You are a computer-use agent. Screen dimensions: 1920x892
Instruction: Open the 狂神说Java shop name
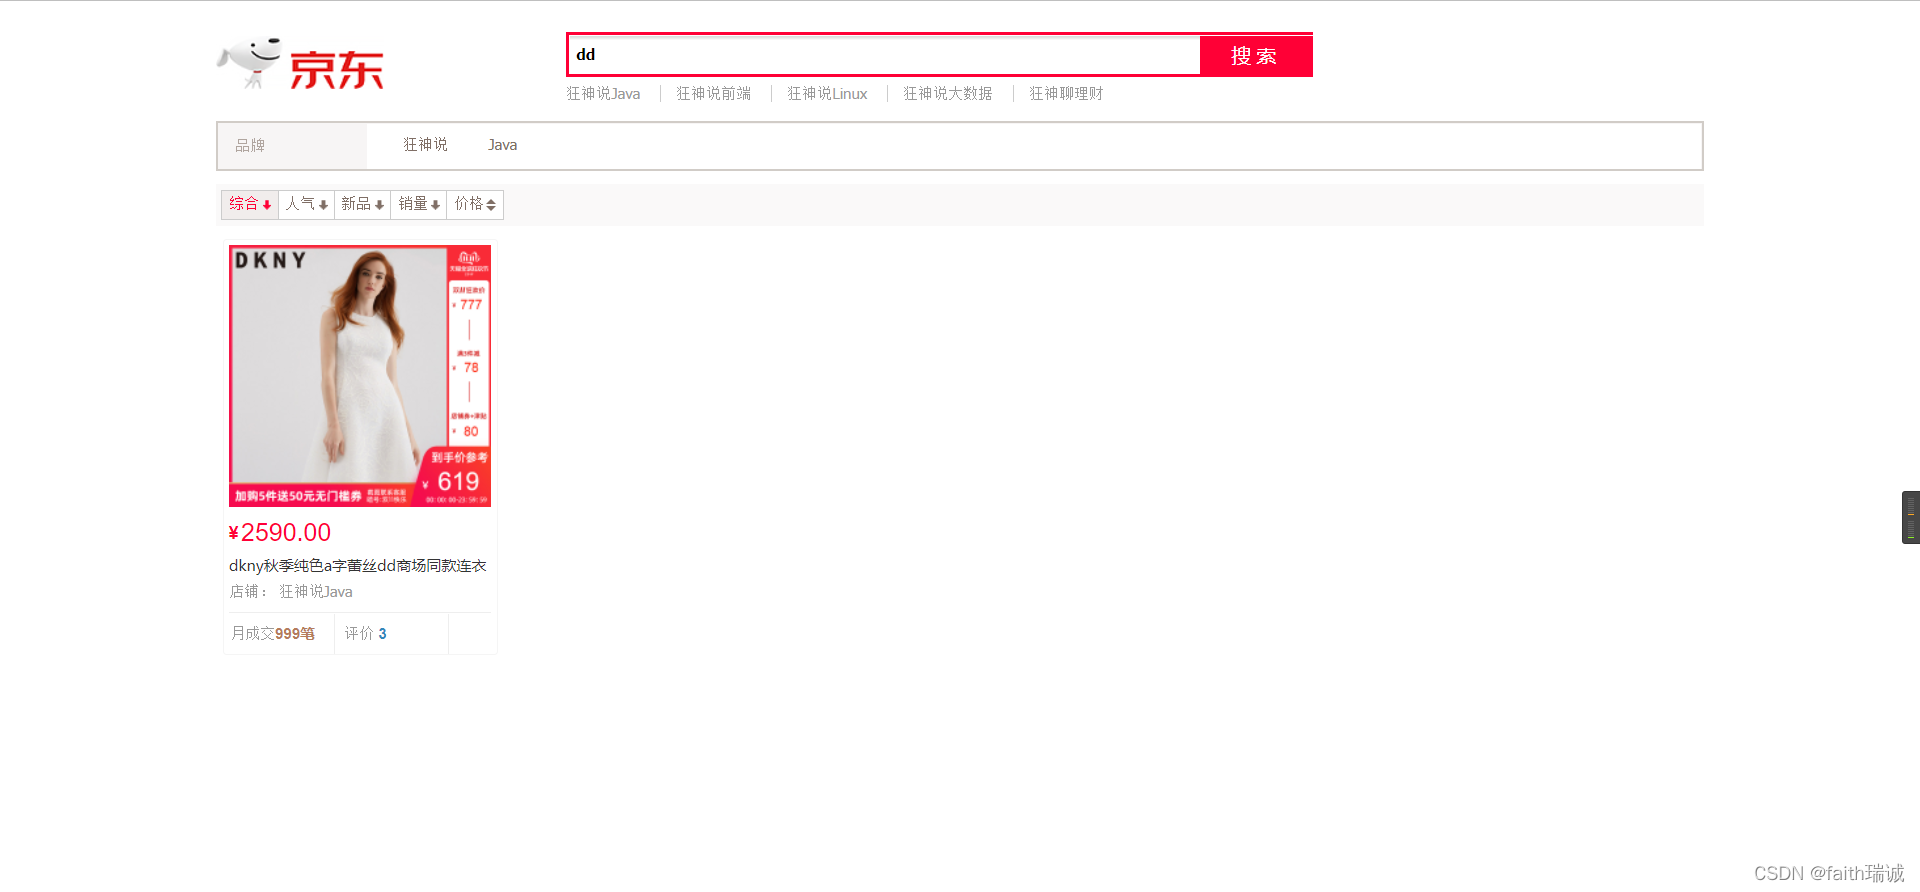coord(316,592)
